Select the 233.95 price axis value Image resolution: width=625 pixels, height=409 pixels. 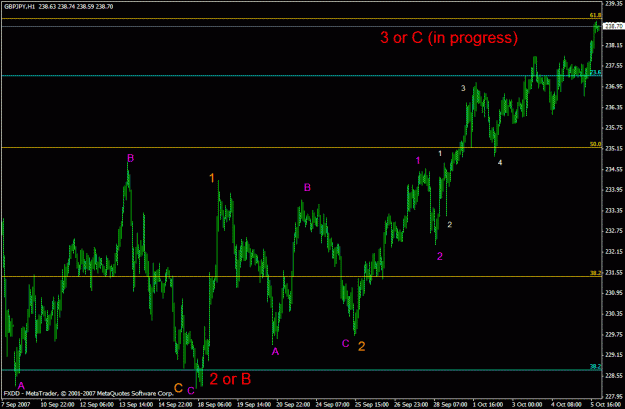(x=614, y=190)
